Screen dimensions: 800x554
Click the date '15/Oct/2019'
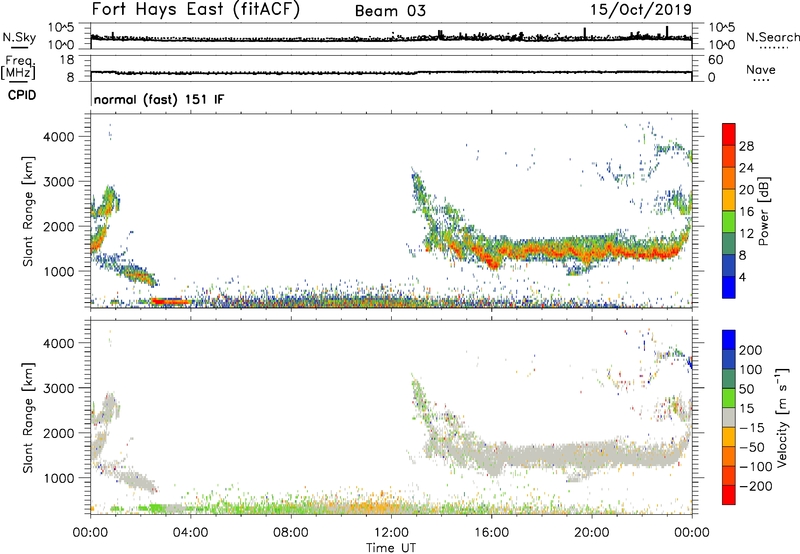point(641,10)
